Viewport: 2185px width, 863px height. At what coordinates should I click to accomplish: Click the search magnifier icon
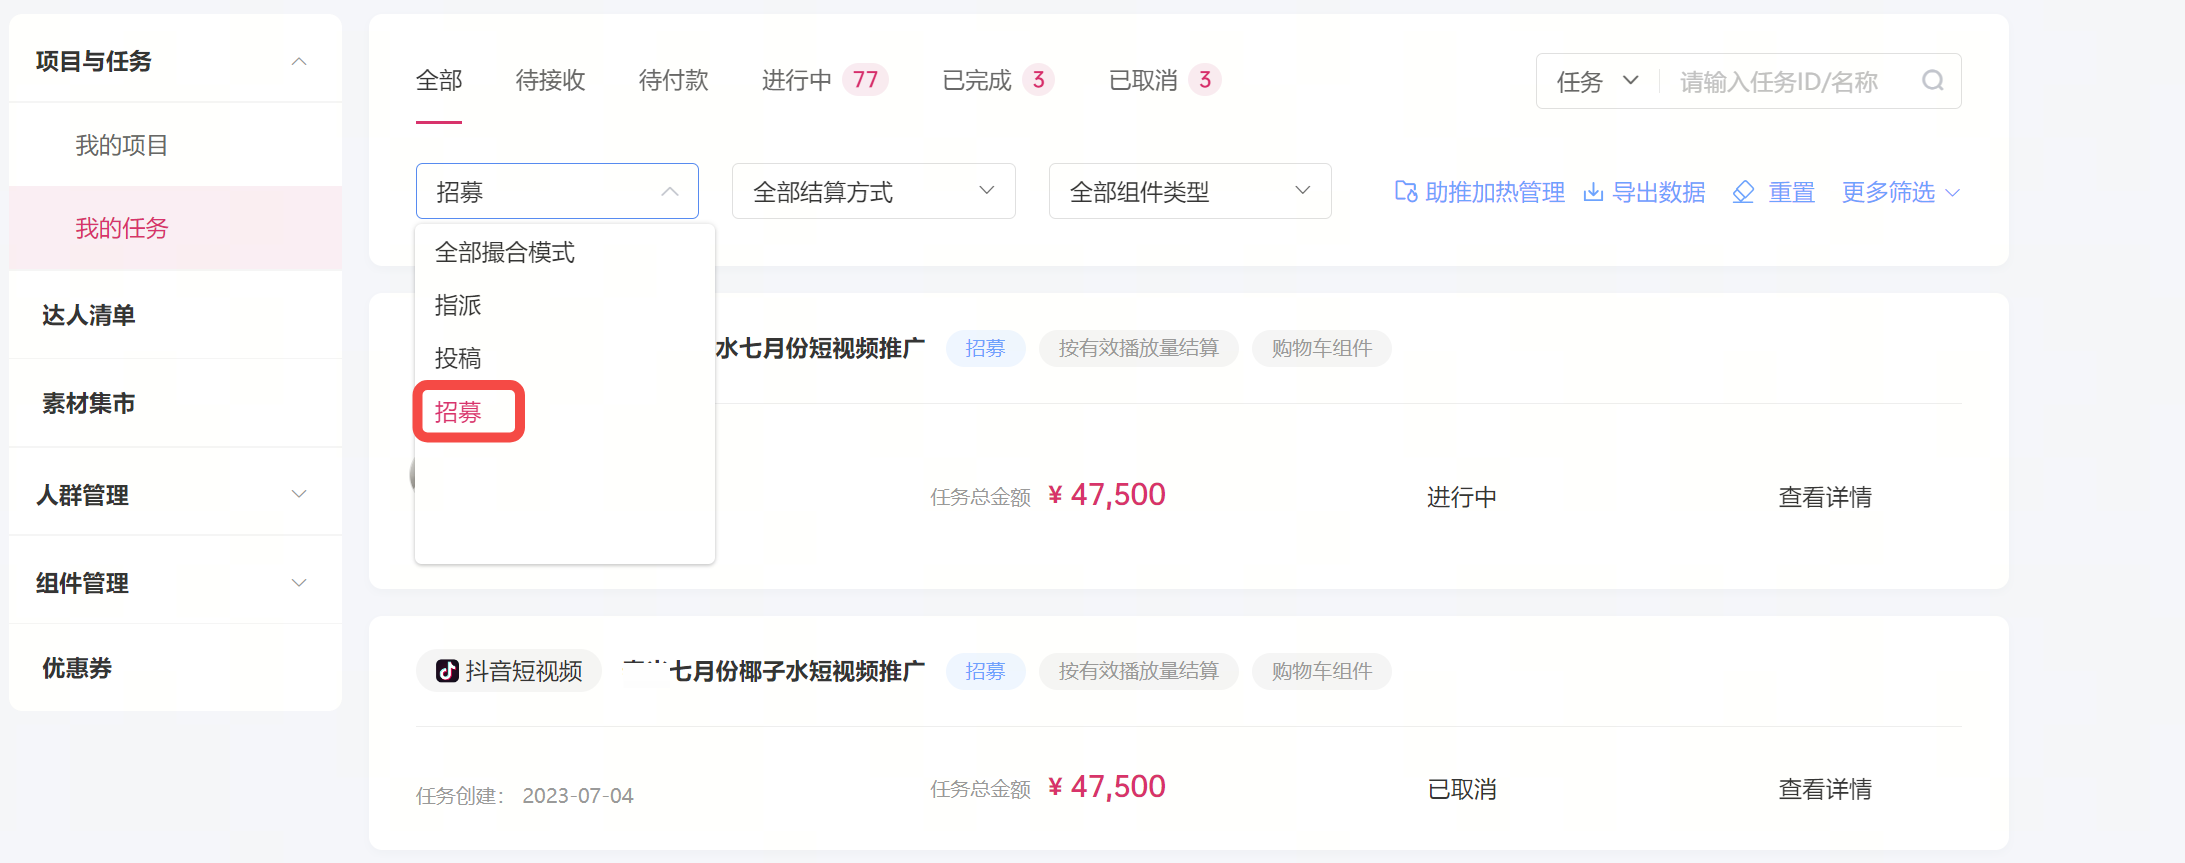click(1932, 81)
